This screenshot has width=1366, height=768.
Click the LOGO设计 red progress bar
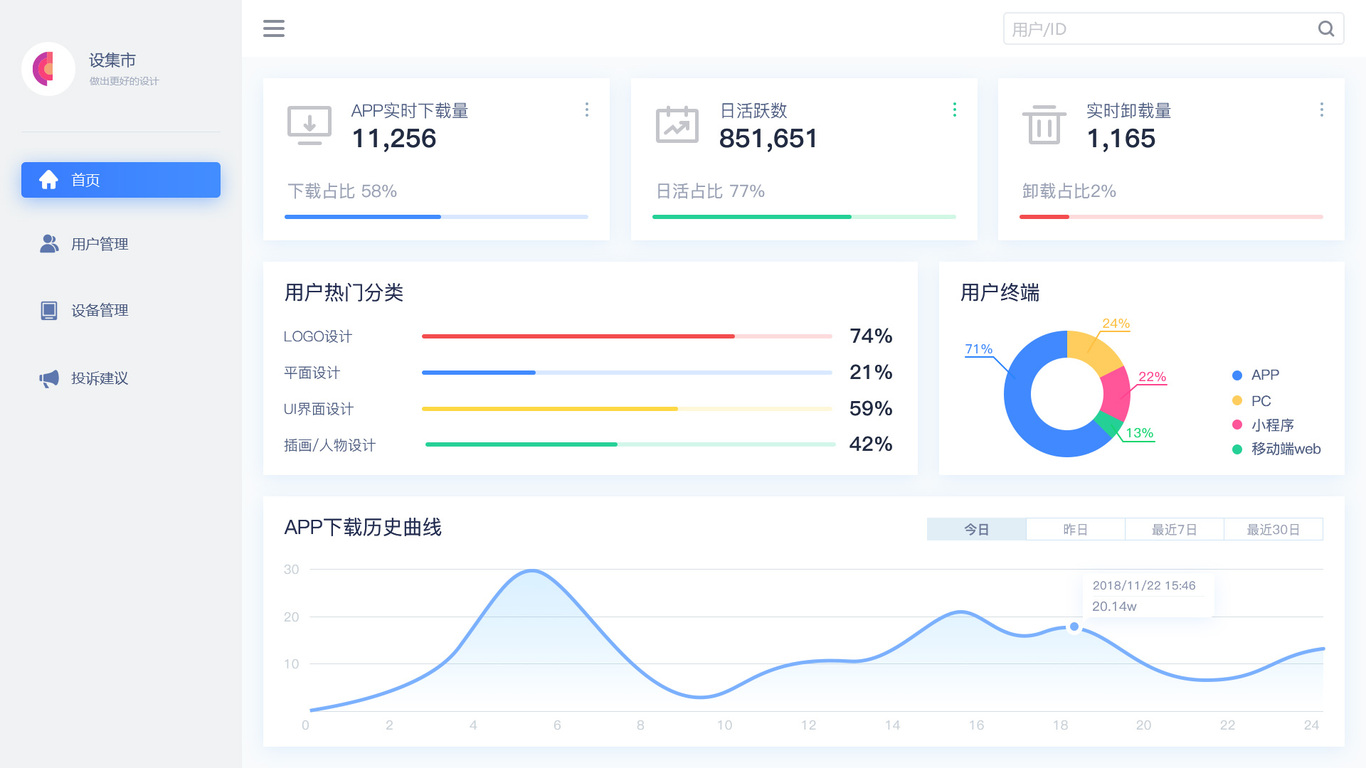[x=627, y=336]
